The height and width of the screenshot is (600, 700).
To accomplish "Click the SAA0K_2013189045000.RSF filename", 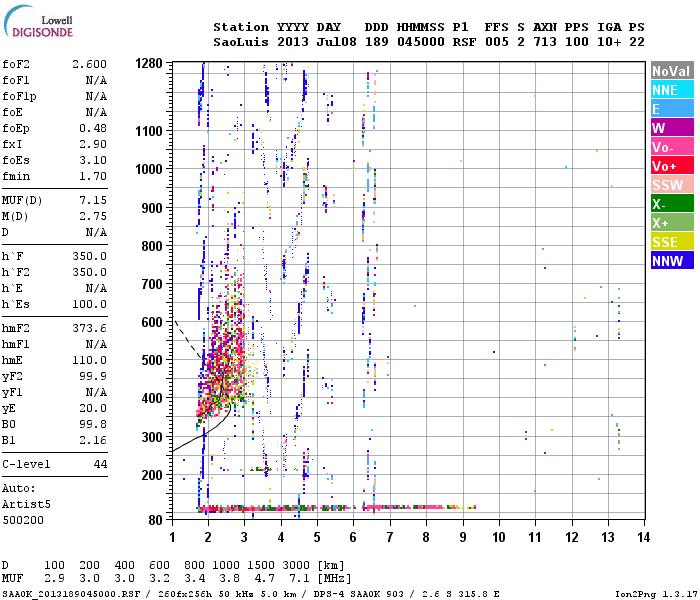I will (71, 594).
